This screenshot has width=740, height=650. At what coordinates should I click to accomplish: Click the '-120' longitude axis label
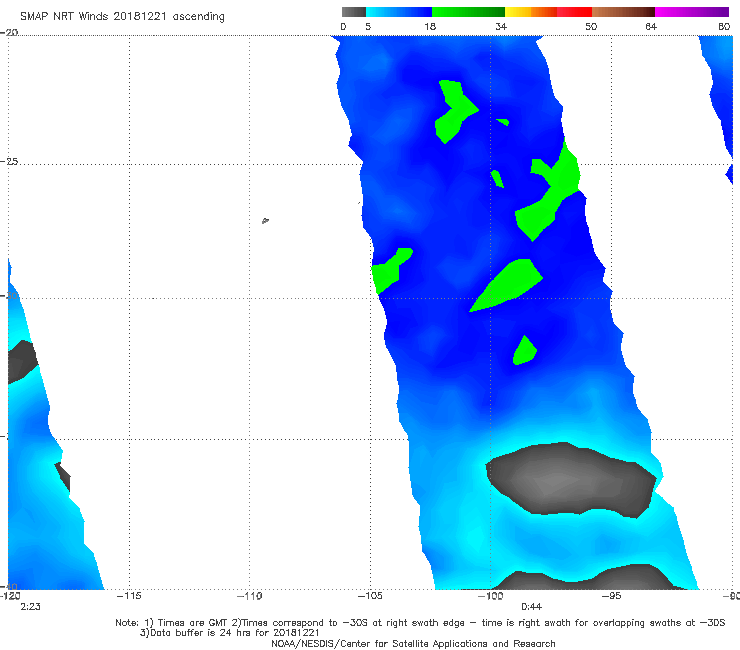(x=10, y=596)
